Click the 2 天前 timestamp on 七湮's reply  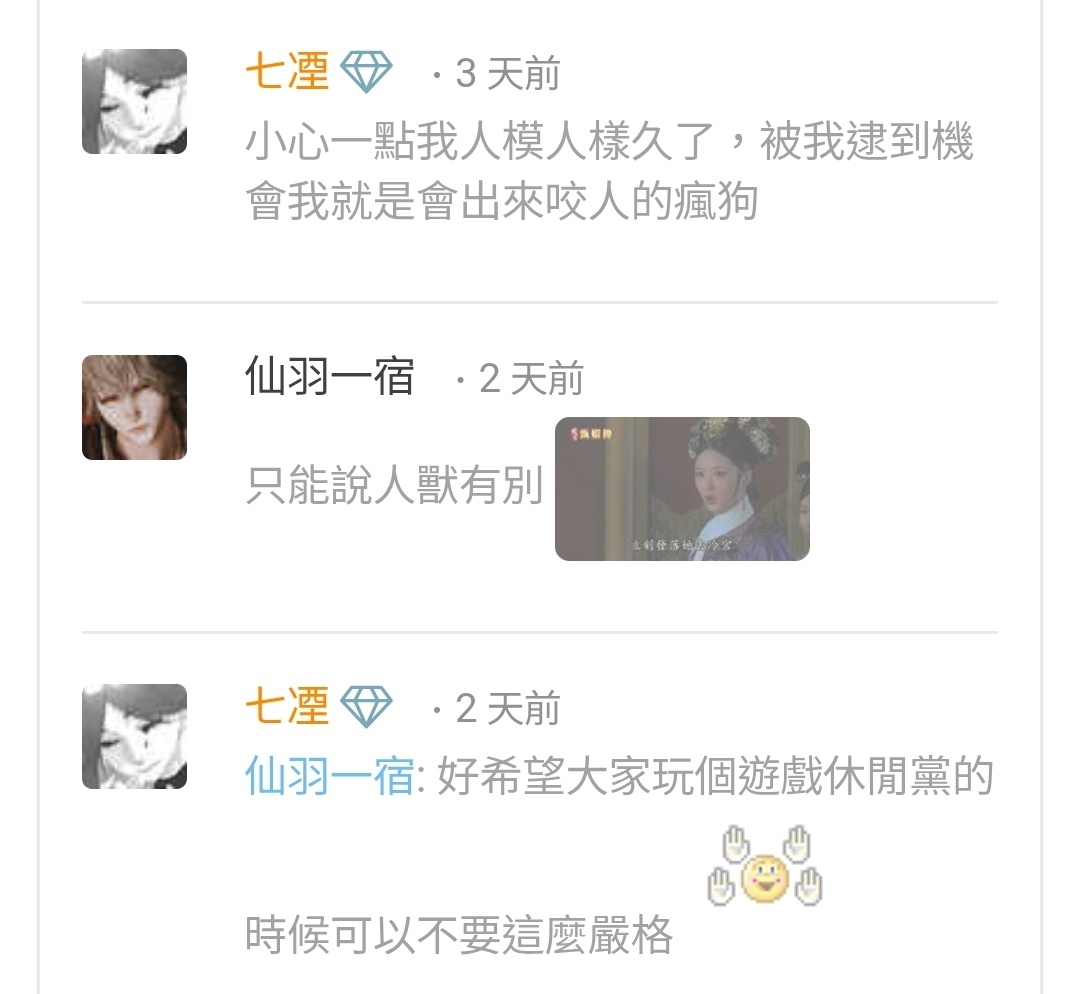(x=508, y=708)
